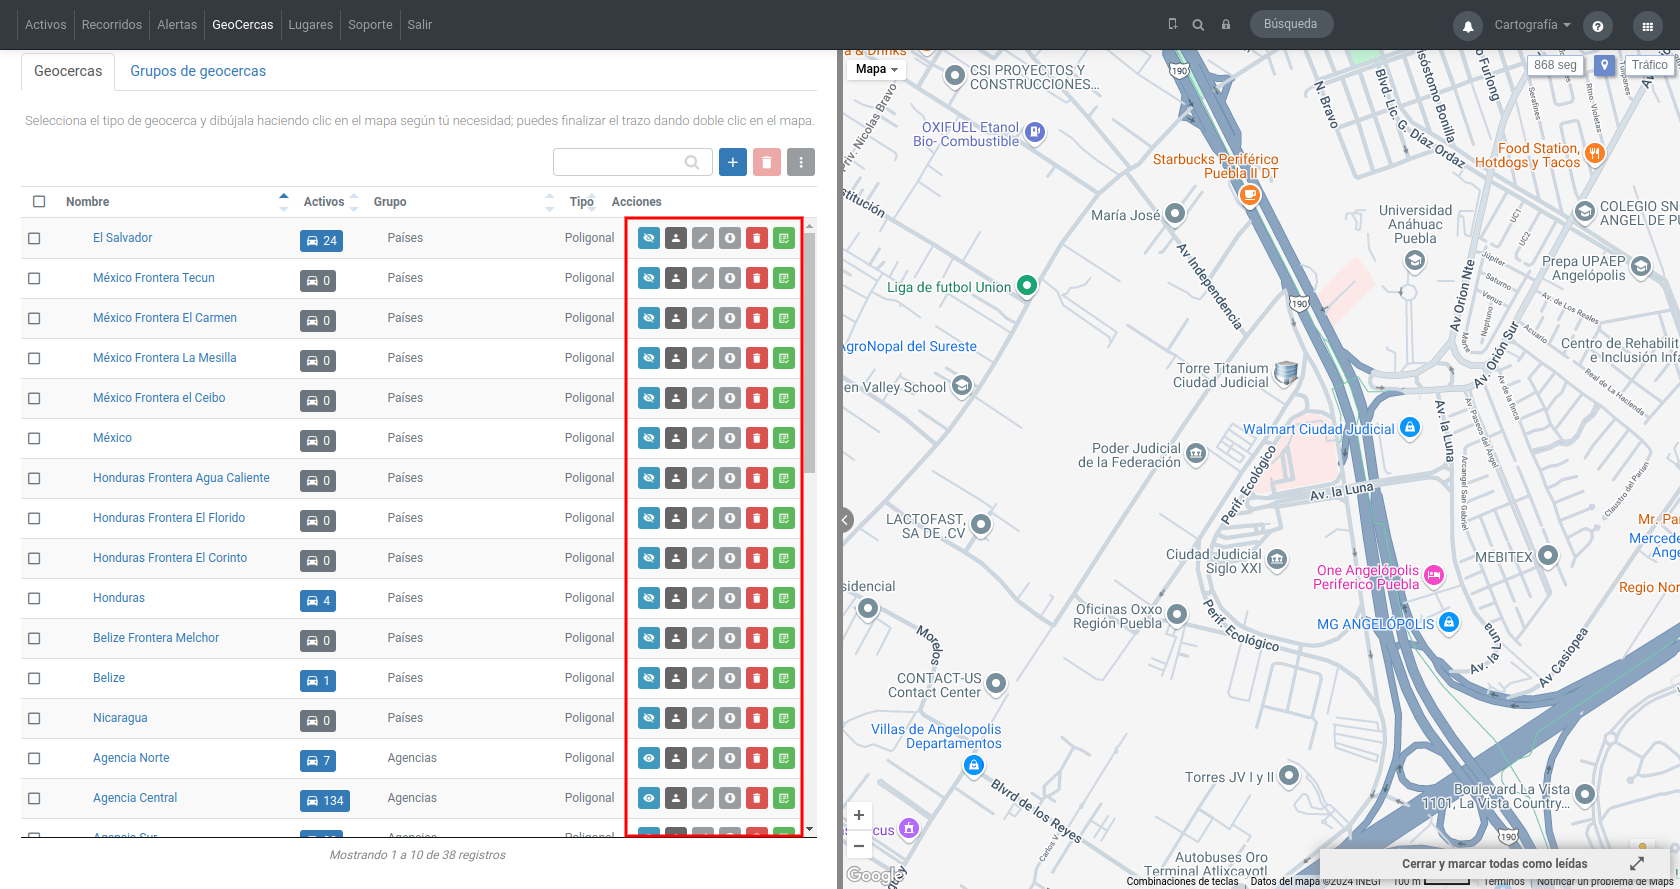This screenshot has height=889, width=1680.
Task: Click the Búsqueda button
Action: (1291, 24)
